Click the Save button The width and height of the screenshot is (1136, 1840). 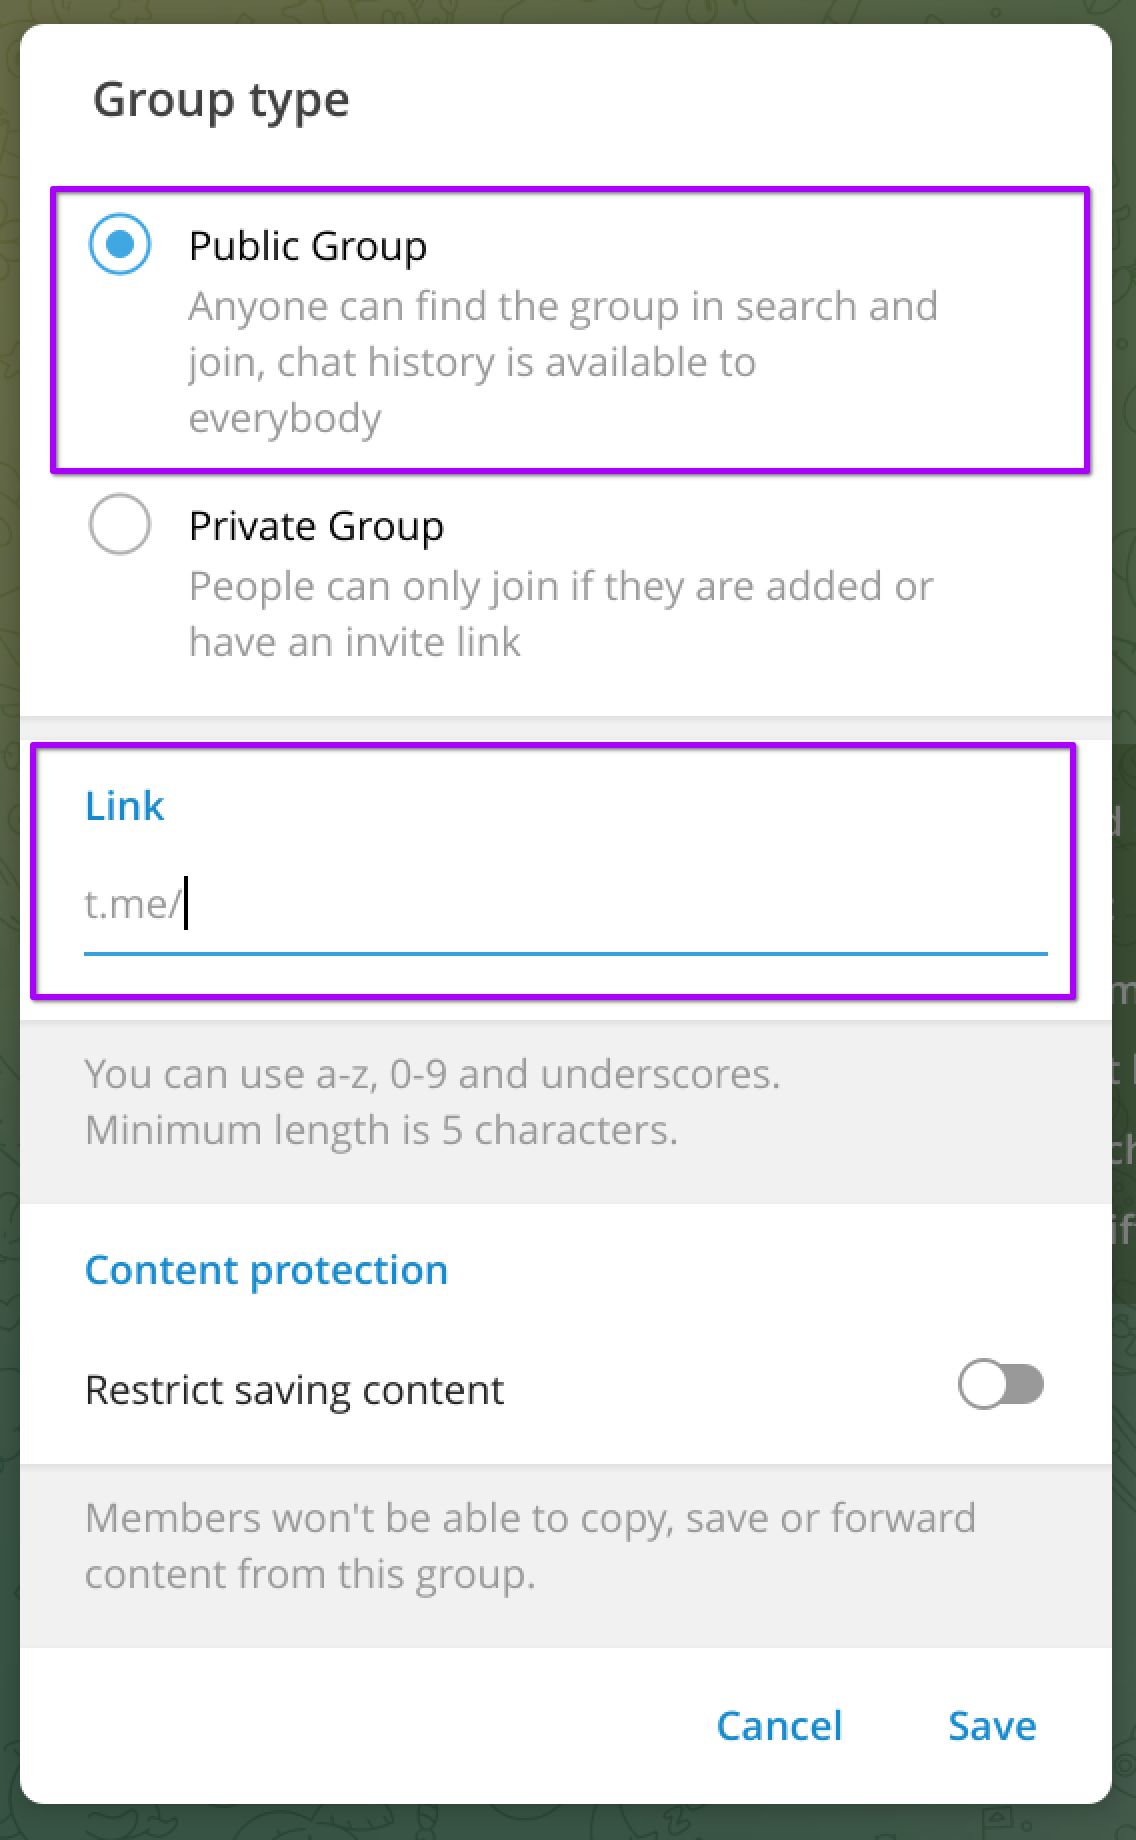(x=991, y=1726)
